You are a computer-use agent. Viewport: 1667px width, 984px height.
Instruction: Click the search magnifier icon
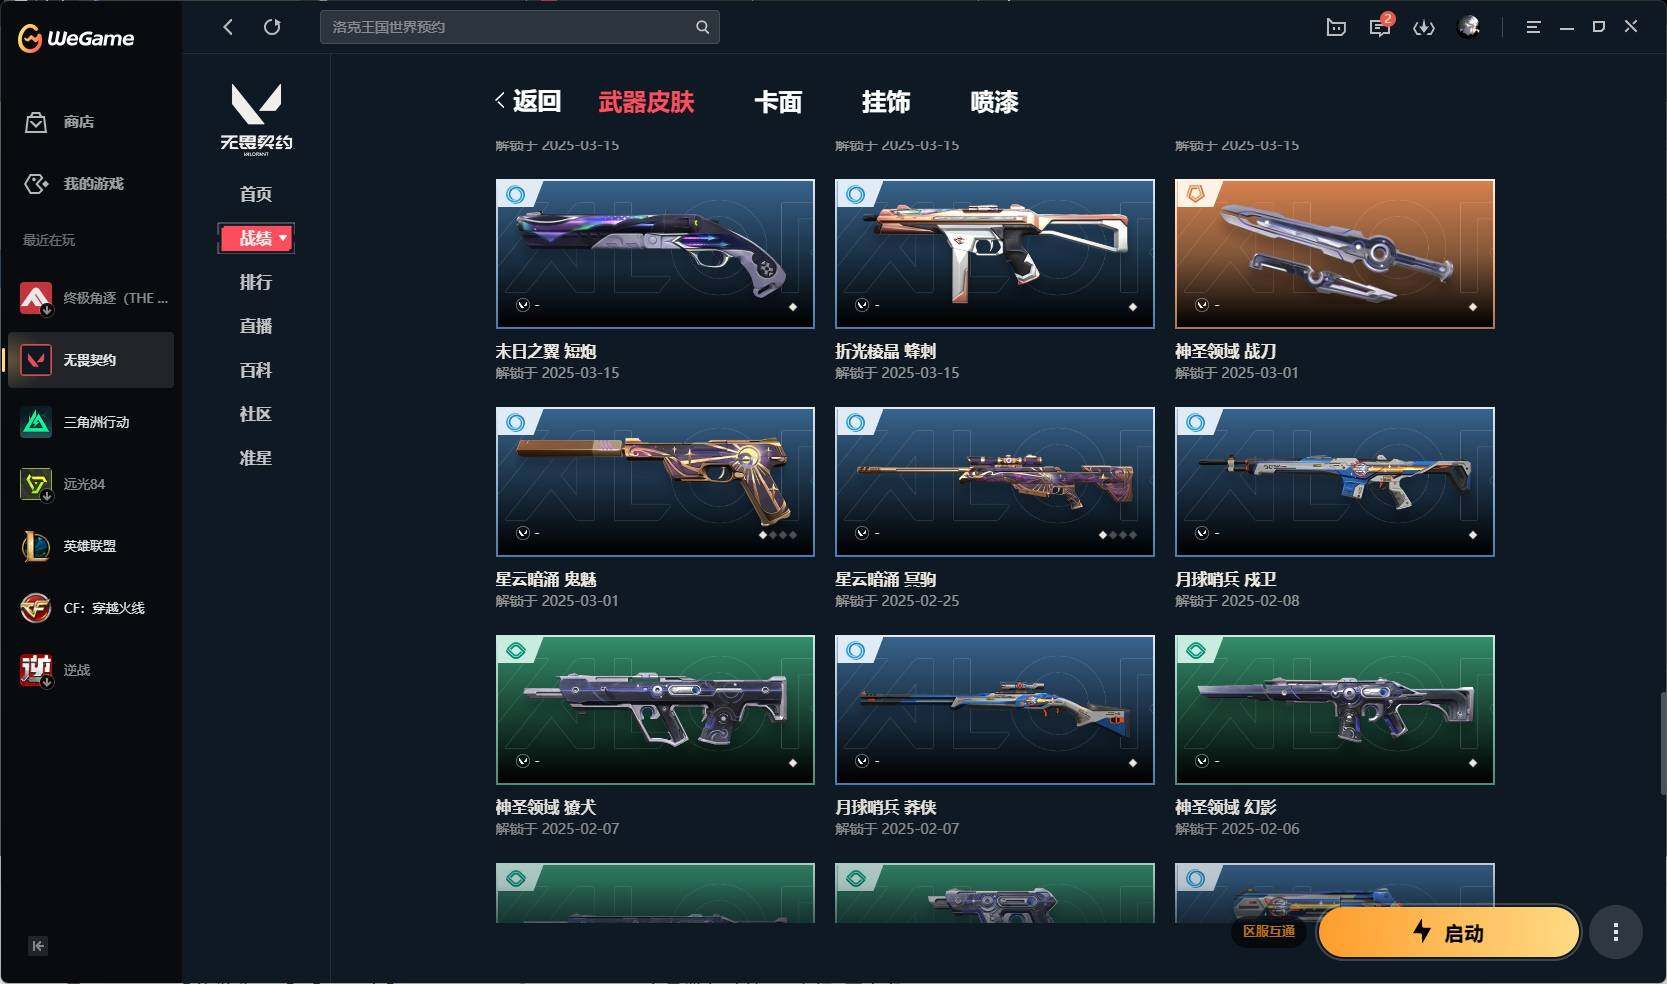(702, 27)
